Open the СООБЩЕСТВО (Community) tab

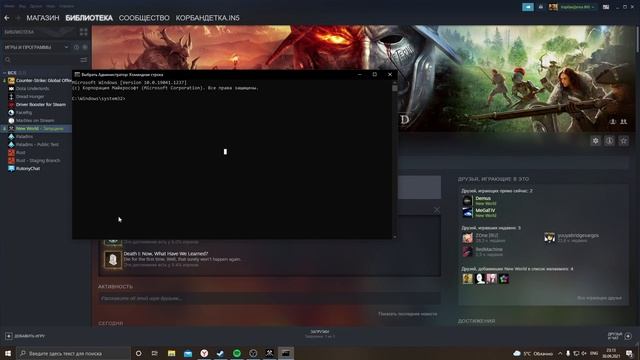144,18
